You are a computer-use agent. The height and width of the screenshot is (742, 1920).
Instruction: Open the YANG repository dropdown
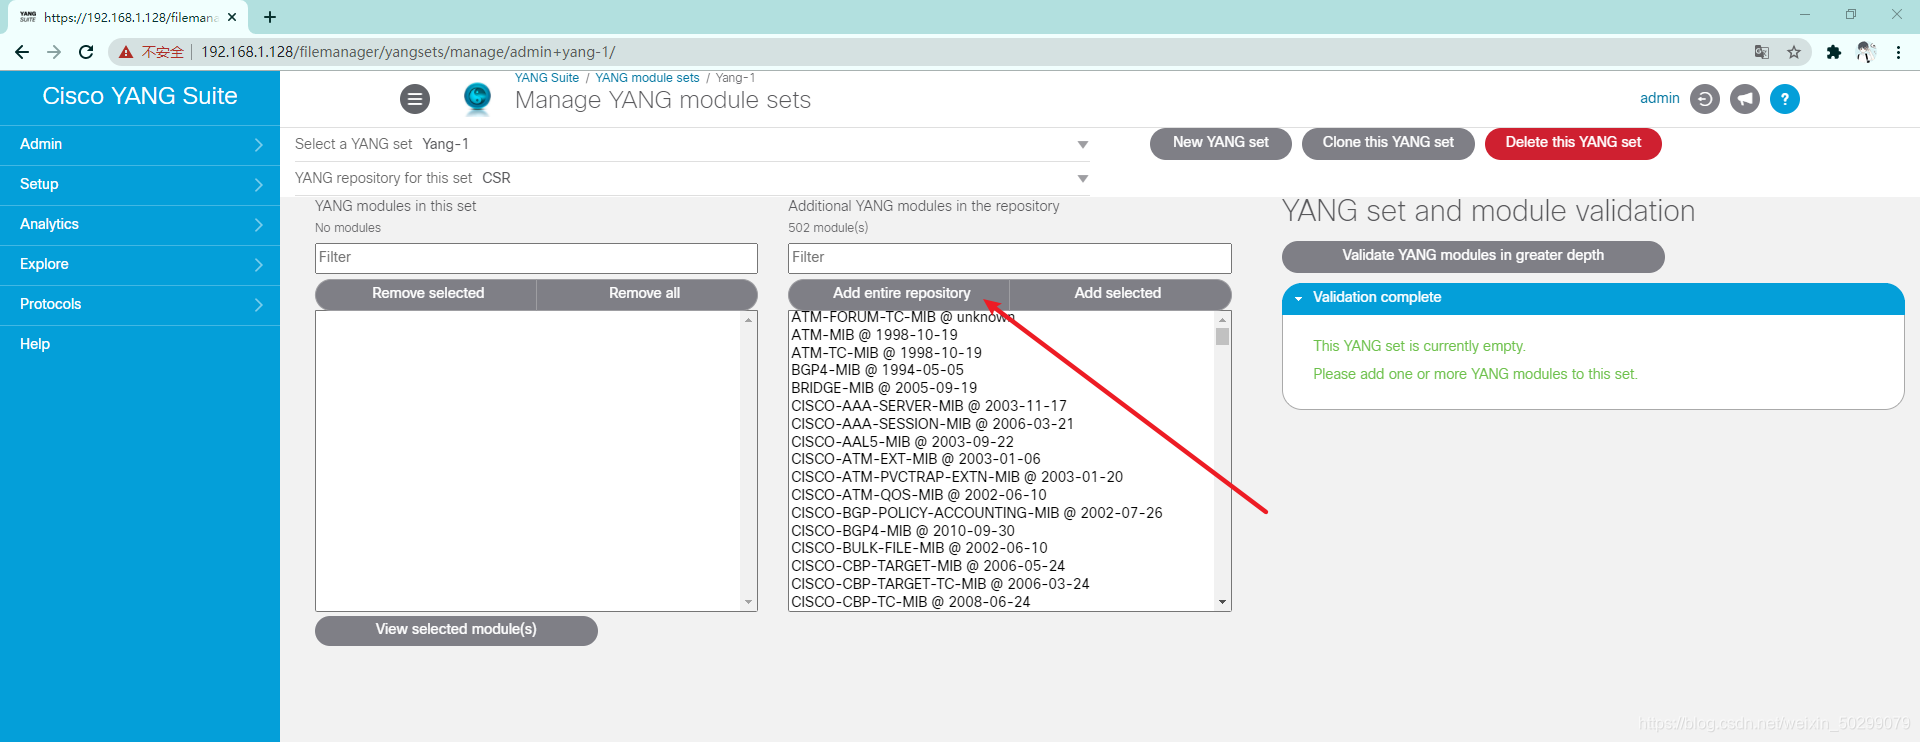[691, 178]
